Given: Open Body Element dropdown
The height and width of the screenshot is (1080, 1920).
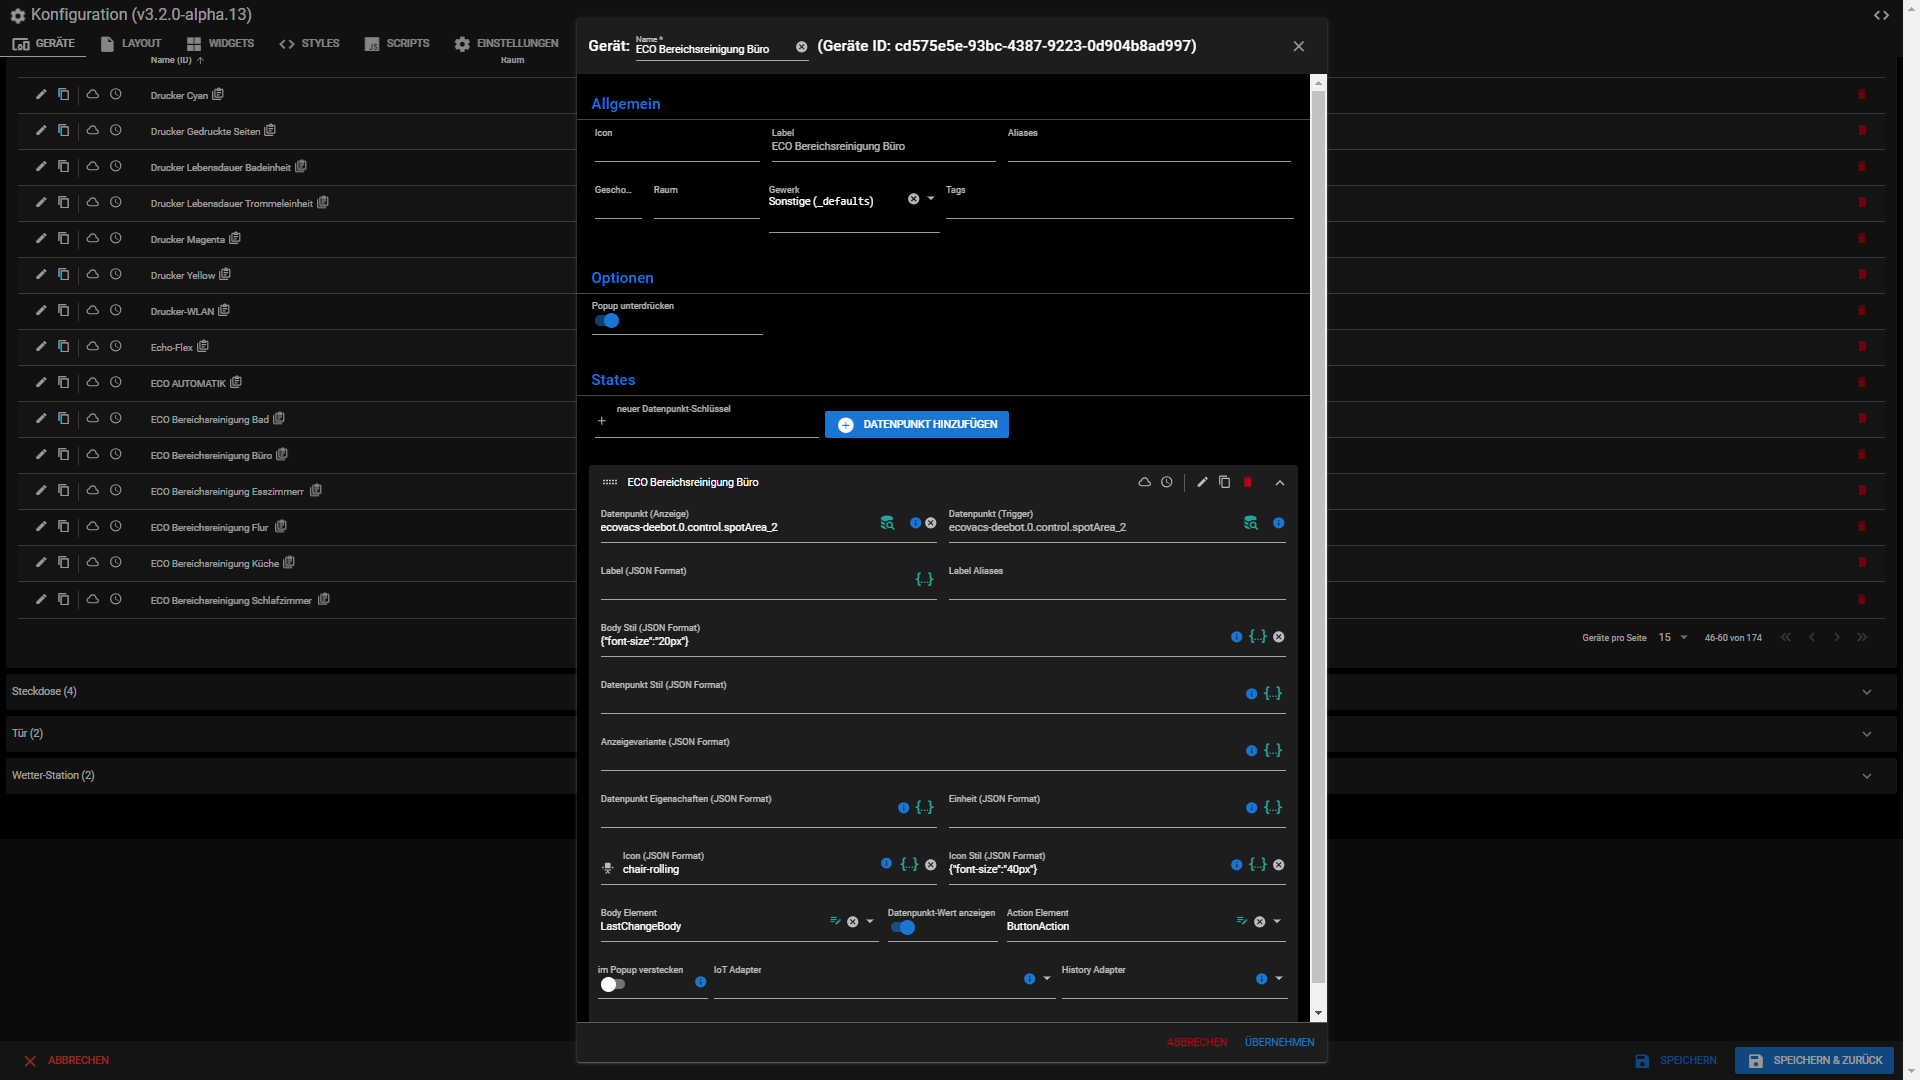Looking at the screenshot, I should (x=870, y=922).
